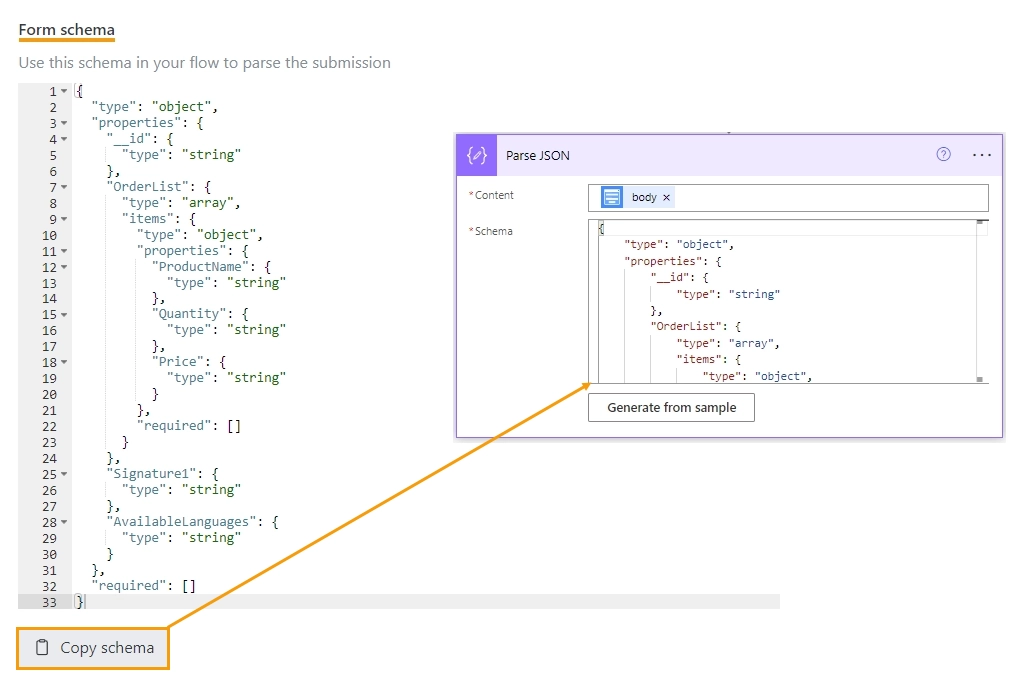The height and width of the screenshot is (680, 1016).
Task: Collapse the Signature1 fold on line 25
Action: click(x=64, y=475)
